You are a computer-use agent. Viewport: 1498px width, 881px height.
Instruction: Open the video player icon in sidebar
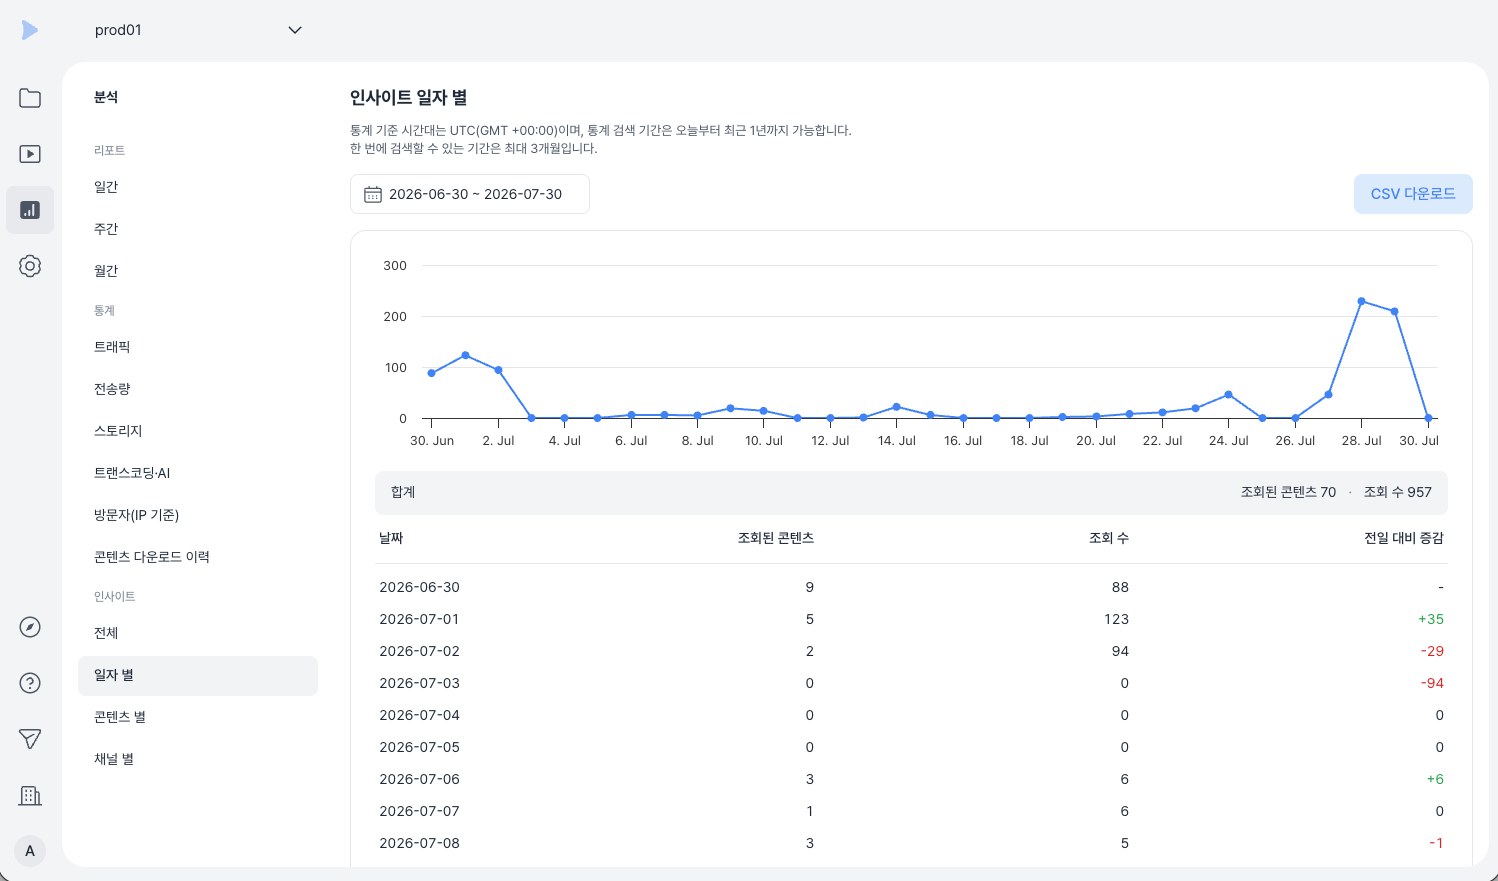pos(30,154)
